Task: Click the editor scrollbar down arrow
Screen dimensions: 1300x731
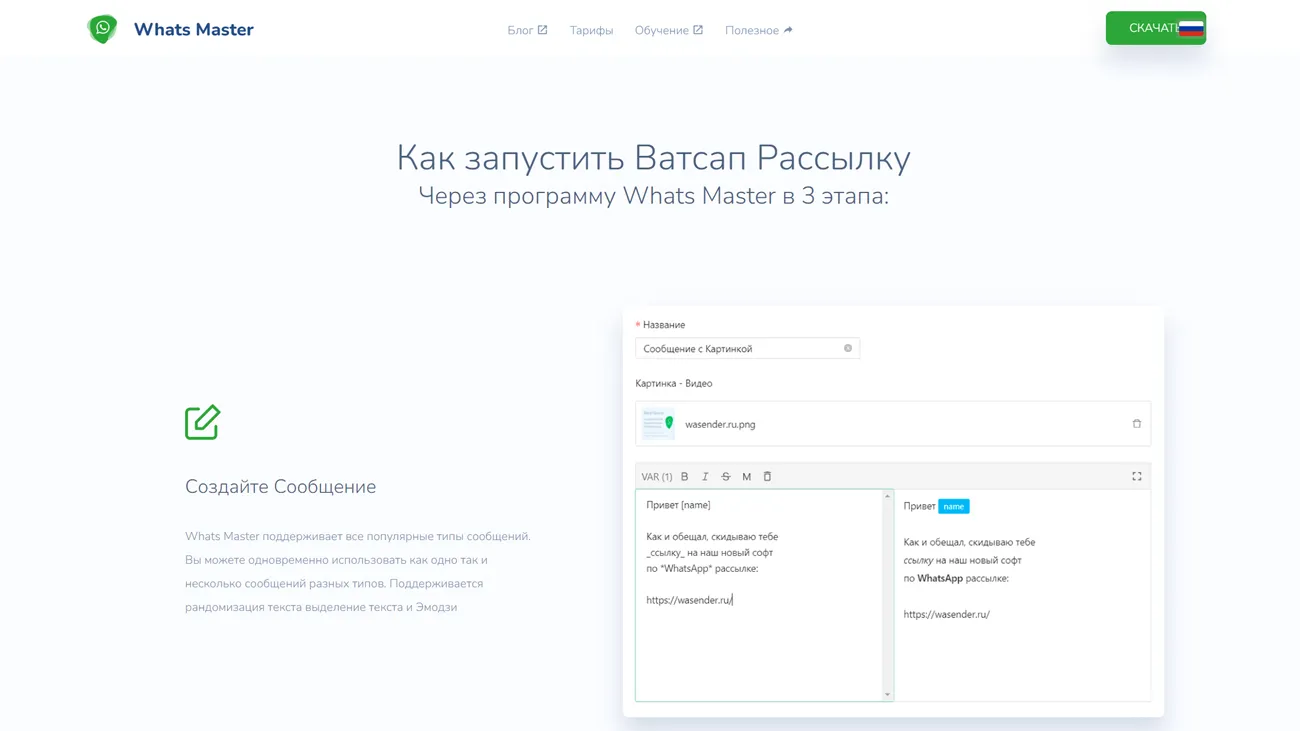Action: [x=887, y=694]
